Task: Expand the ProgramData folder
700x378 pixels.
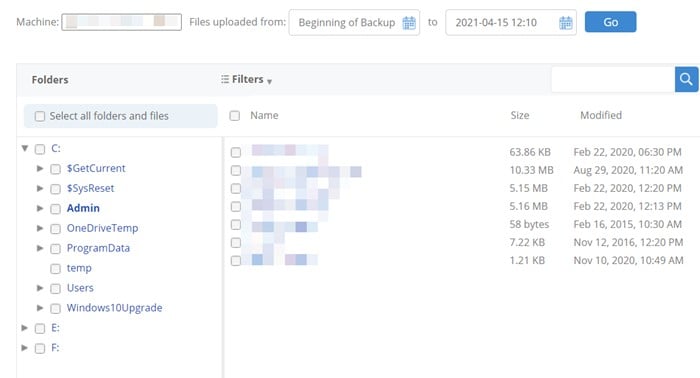Action: 40,248
